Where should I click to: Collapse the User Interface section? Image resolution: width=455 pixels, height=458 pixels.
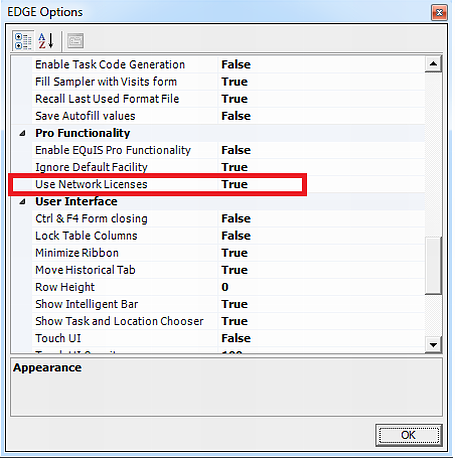pos(22,202)
